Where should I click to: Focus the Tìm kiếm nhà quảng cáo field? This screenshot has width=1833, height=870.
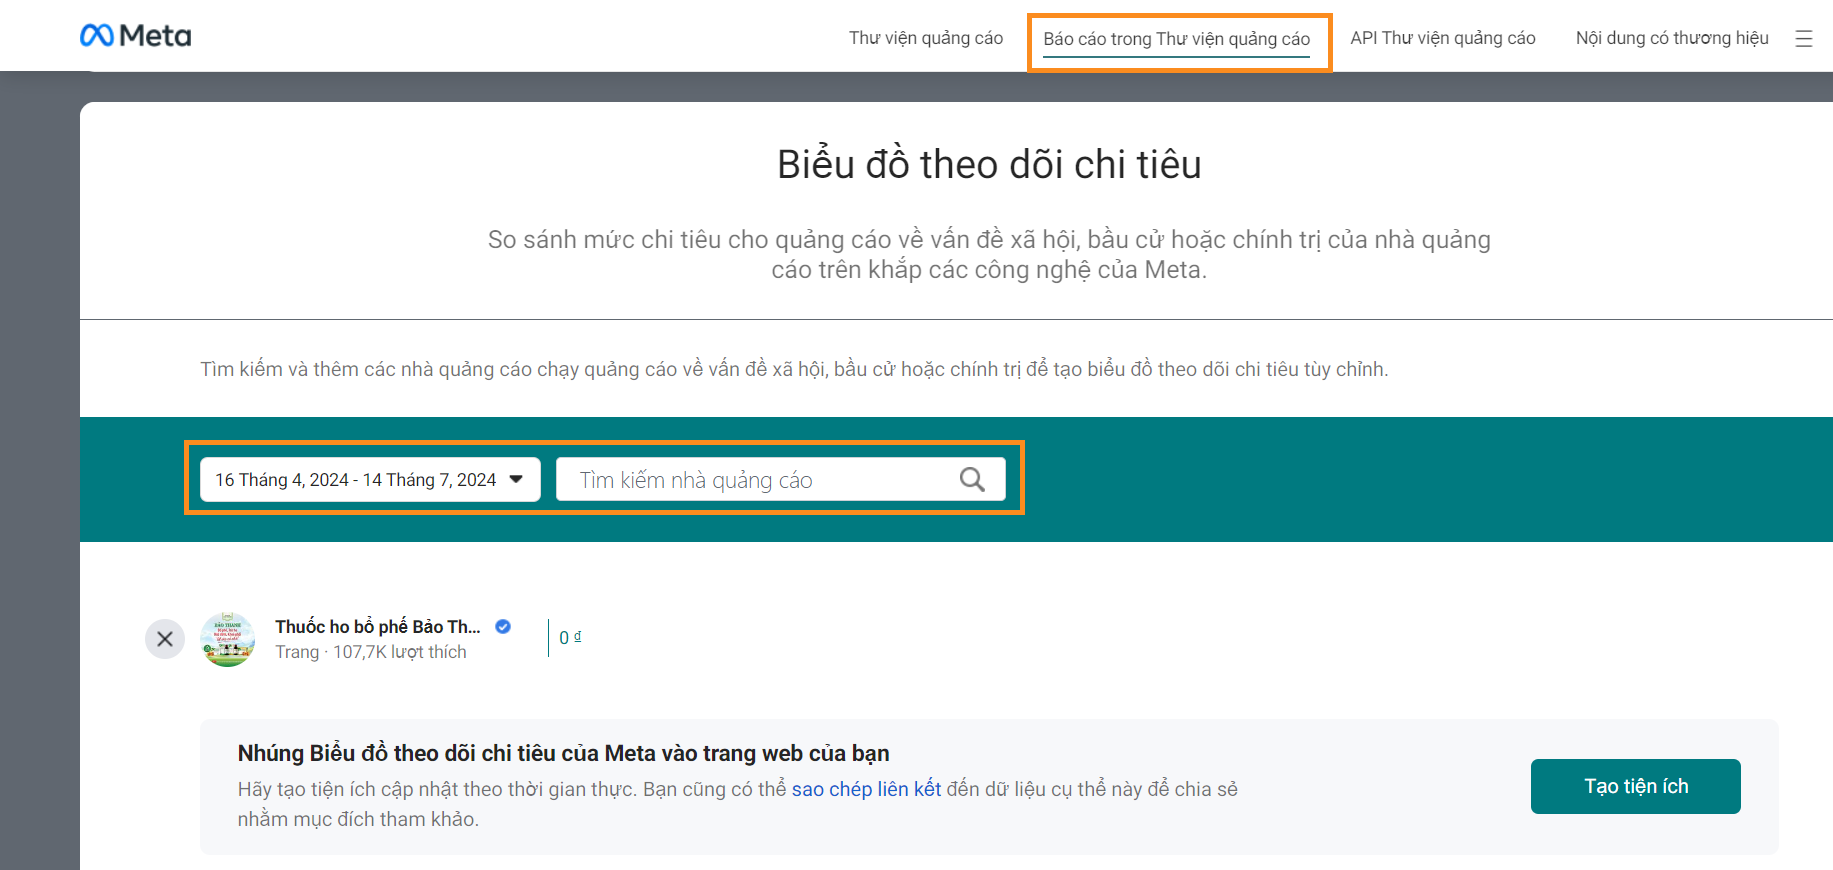(781, 480)
